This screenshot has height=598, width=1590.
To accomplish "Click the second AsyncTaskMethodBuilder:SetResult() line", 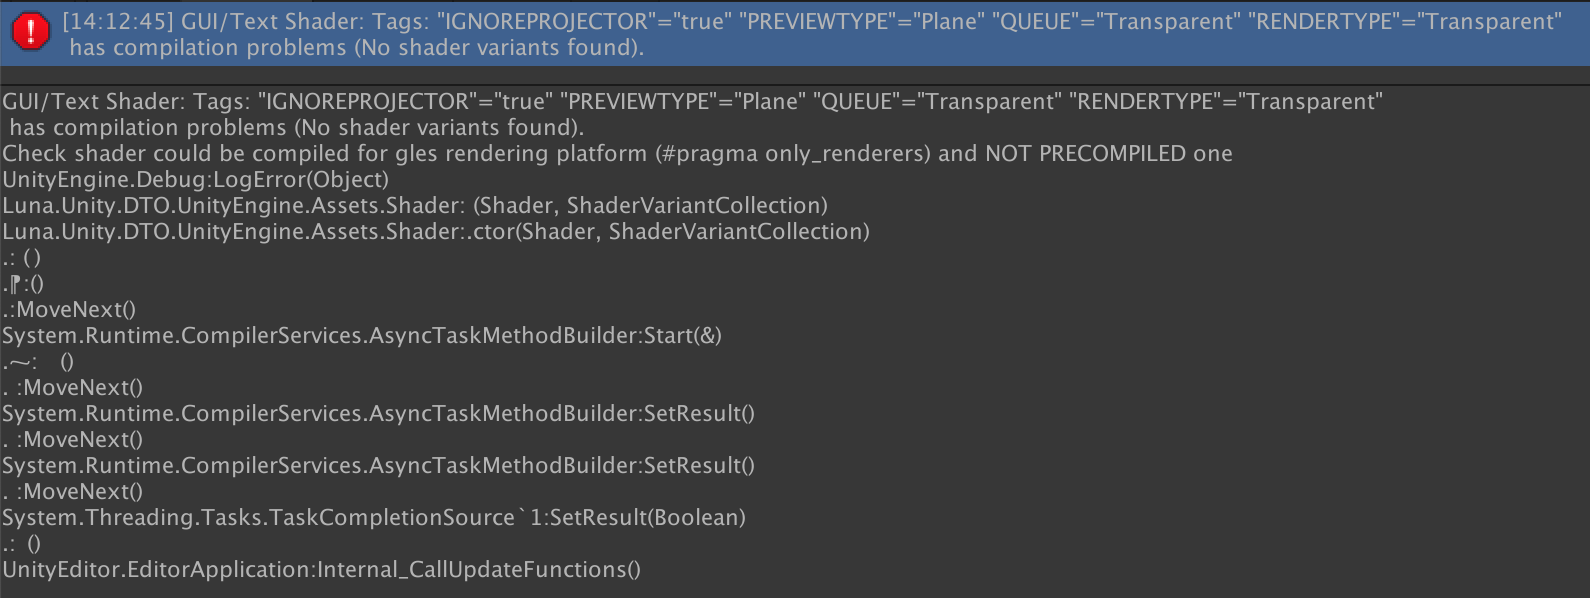I will pos(379,465).
